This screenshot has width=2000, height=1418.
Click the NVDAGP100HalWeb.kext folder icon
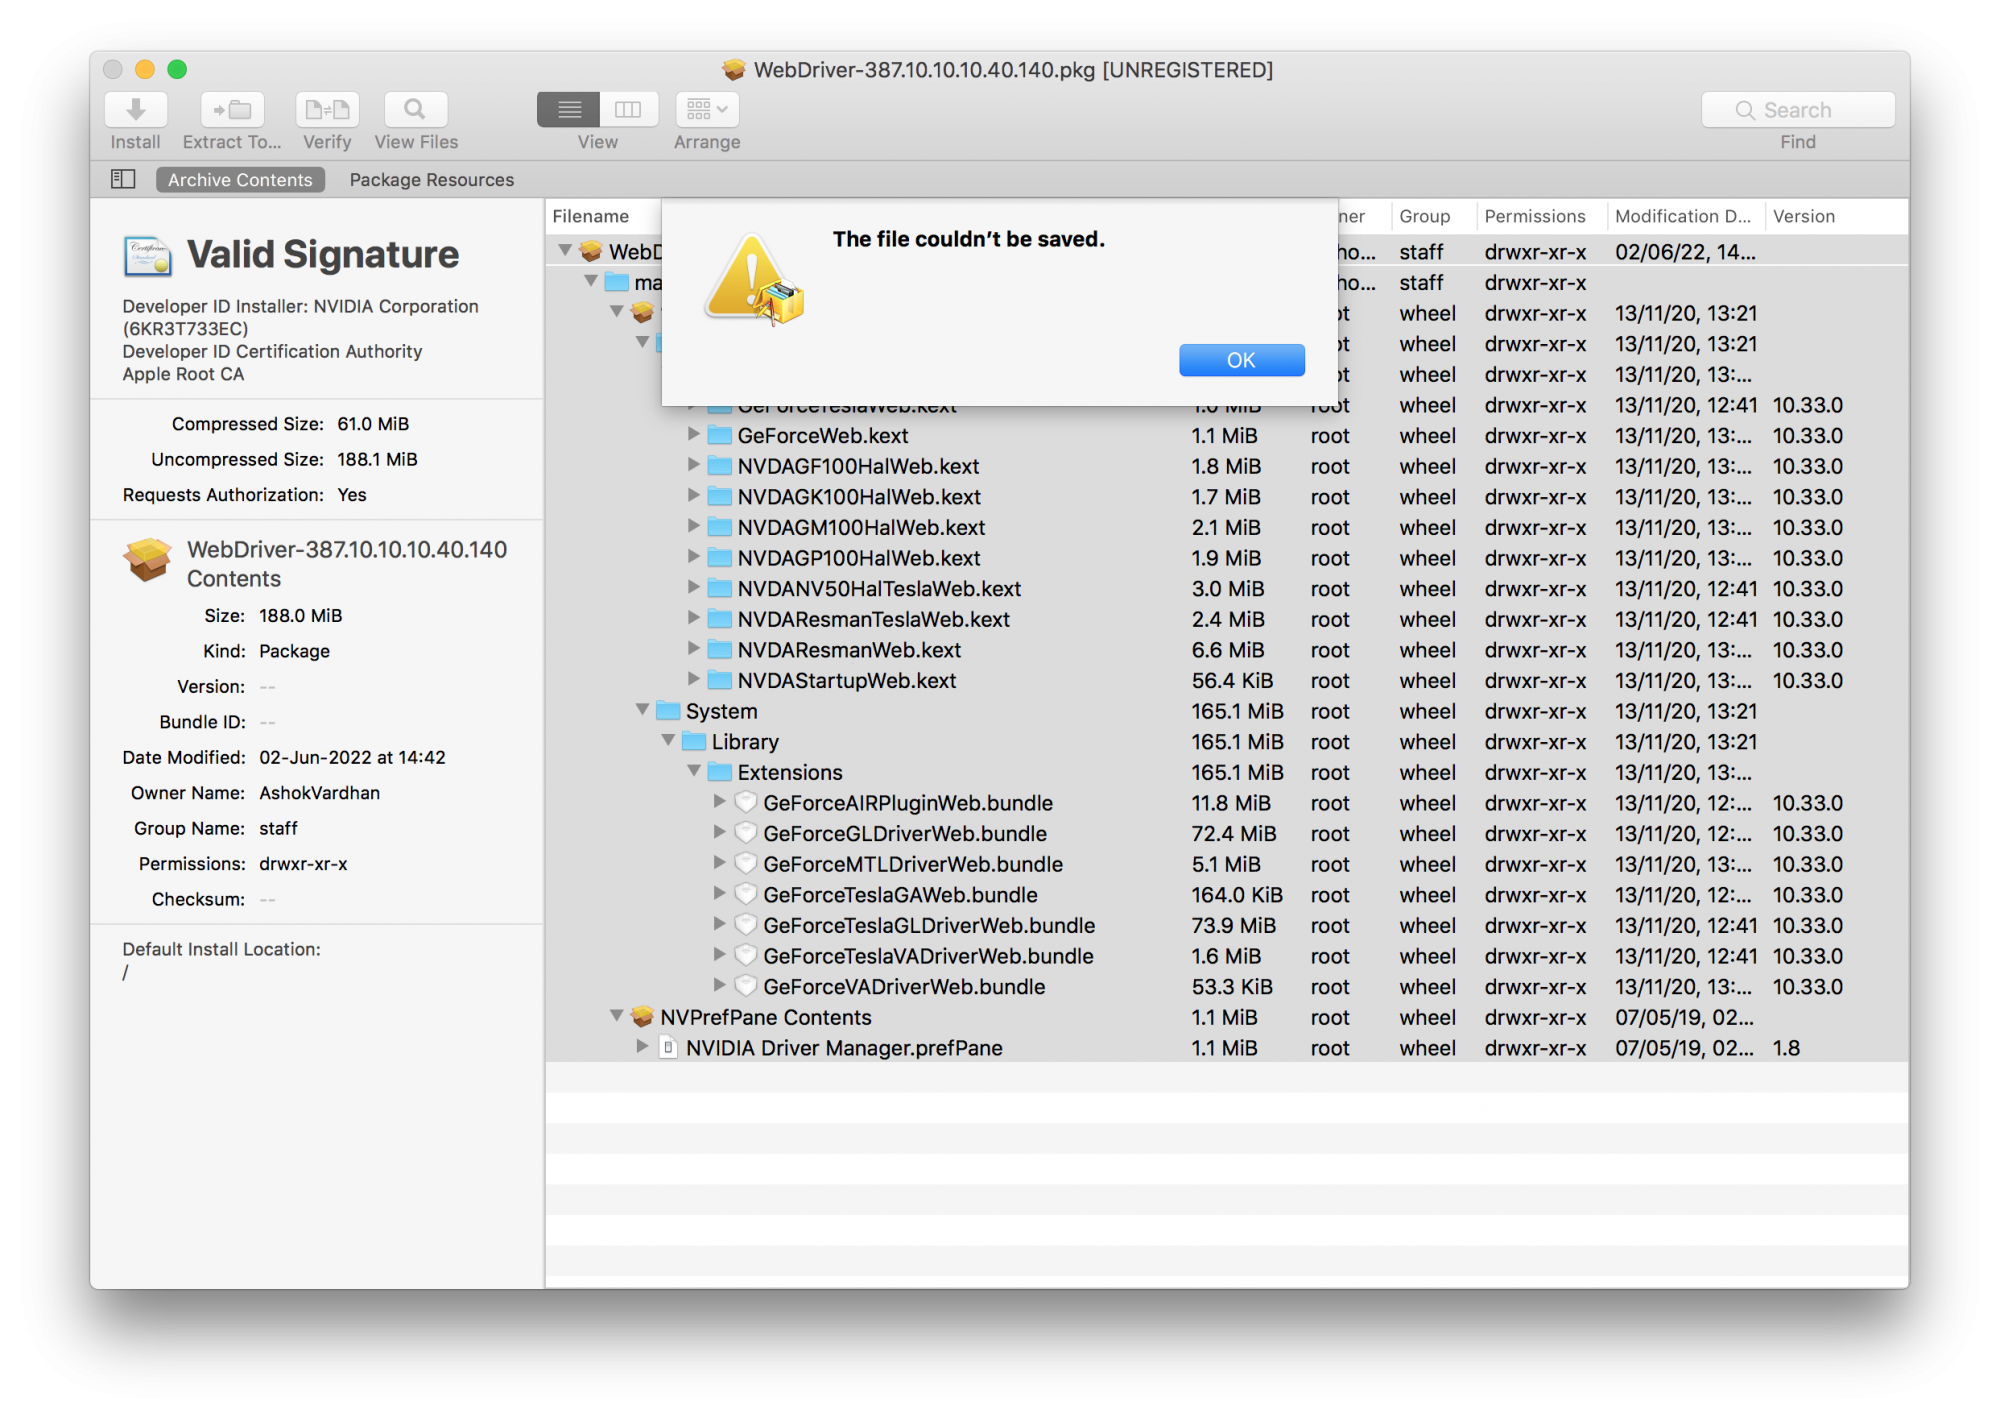720,558
